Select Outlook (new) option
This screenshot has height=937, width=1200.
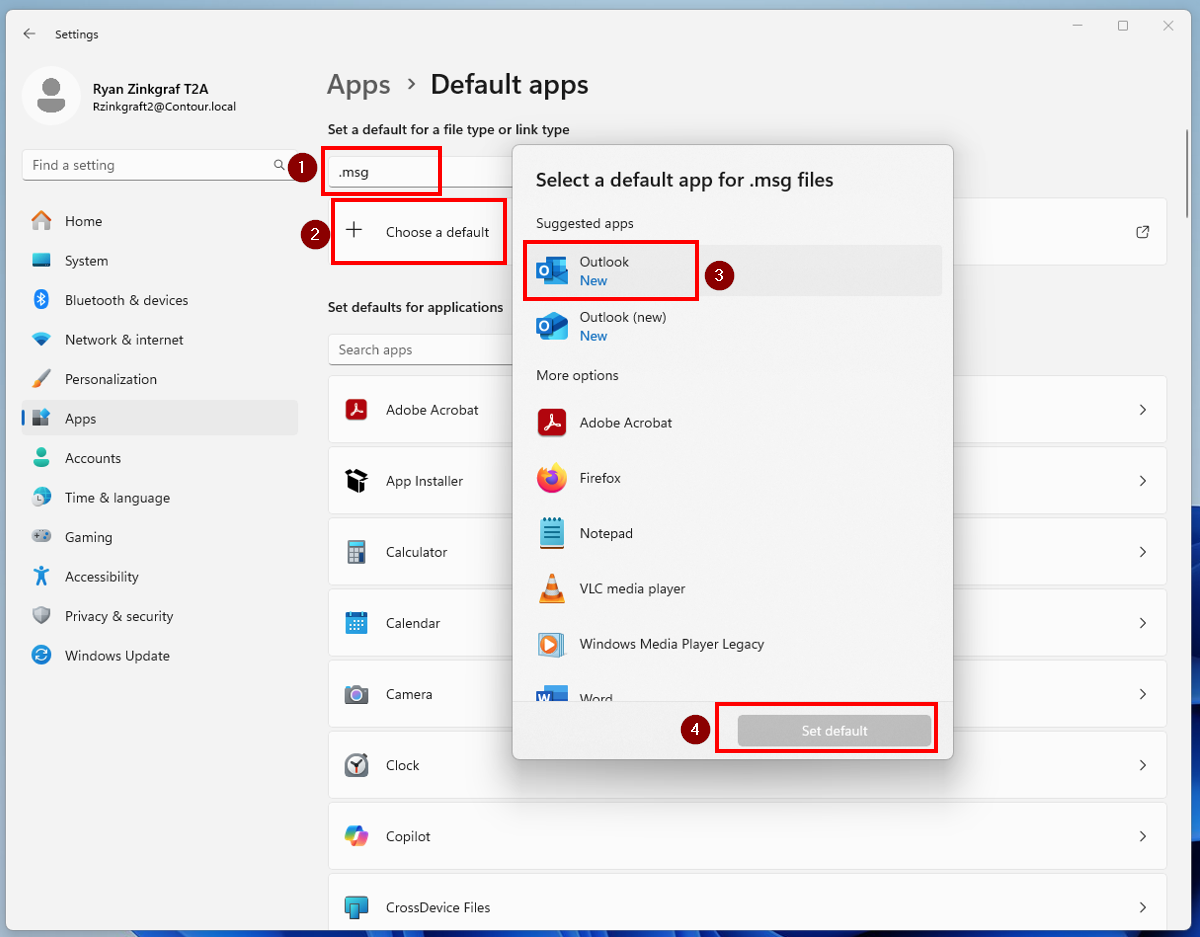pos(732,326)
